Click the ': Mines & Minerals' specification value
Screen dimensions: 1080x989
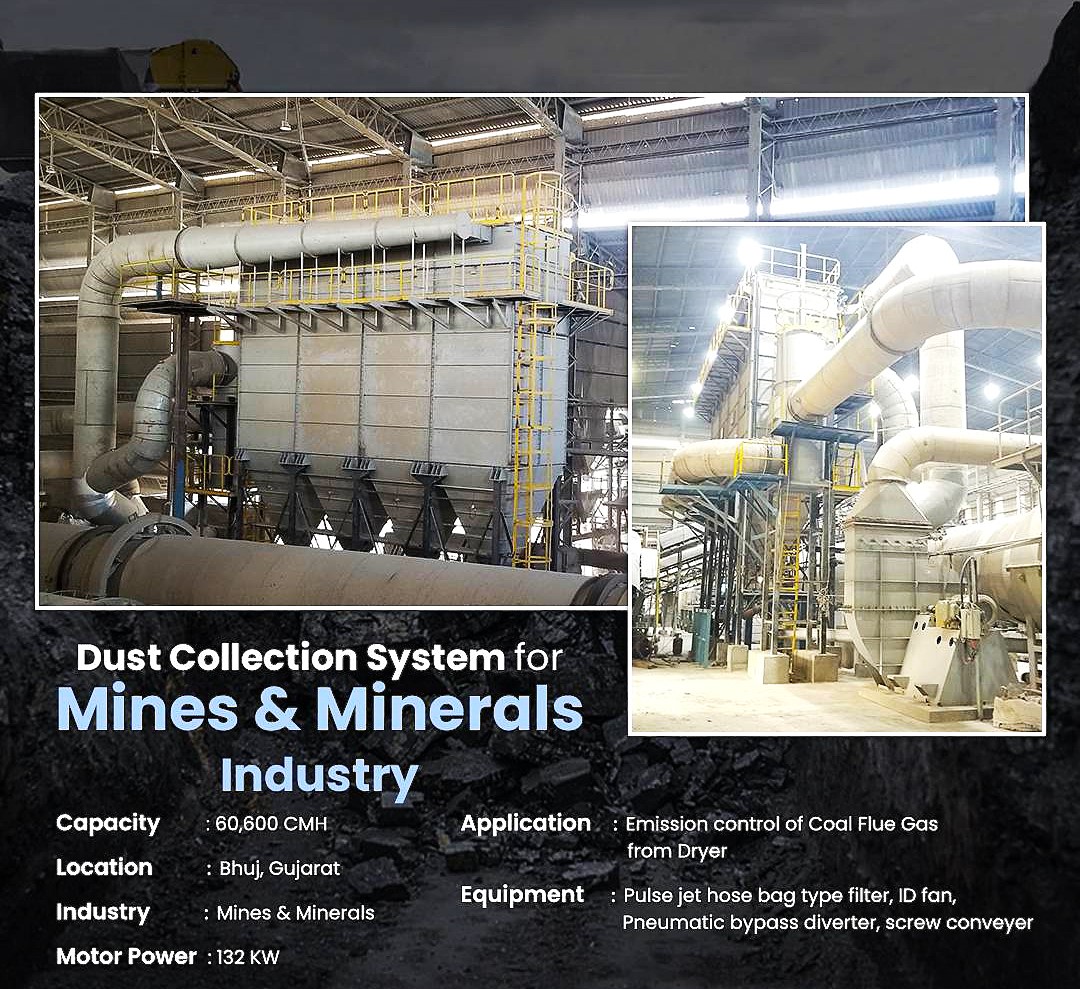(x=289, y=913)
